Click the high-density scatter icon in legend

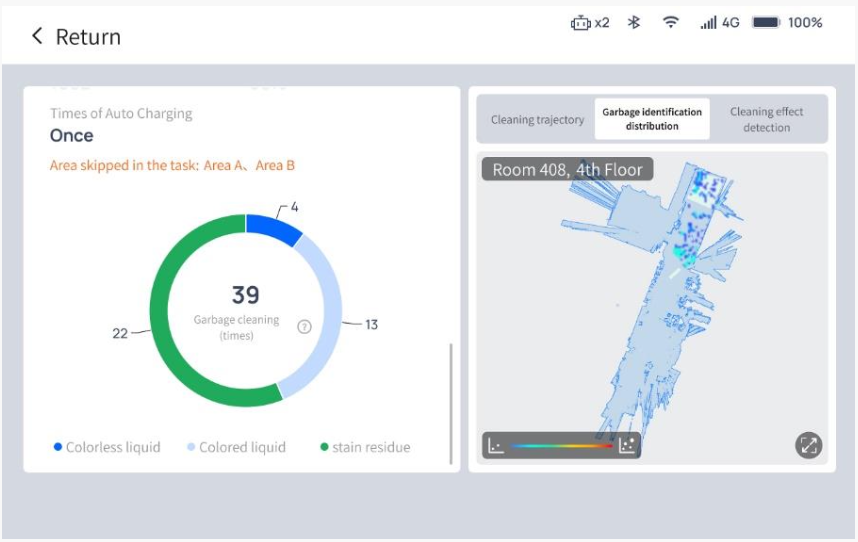click(627, 446)
